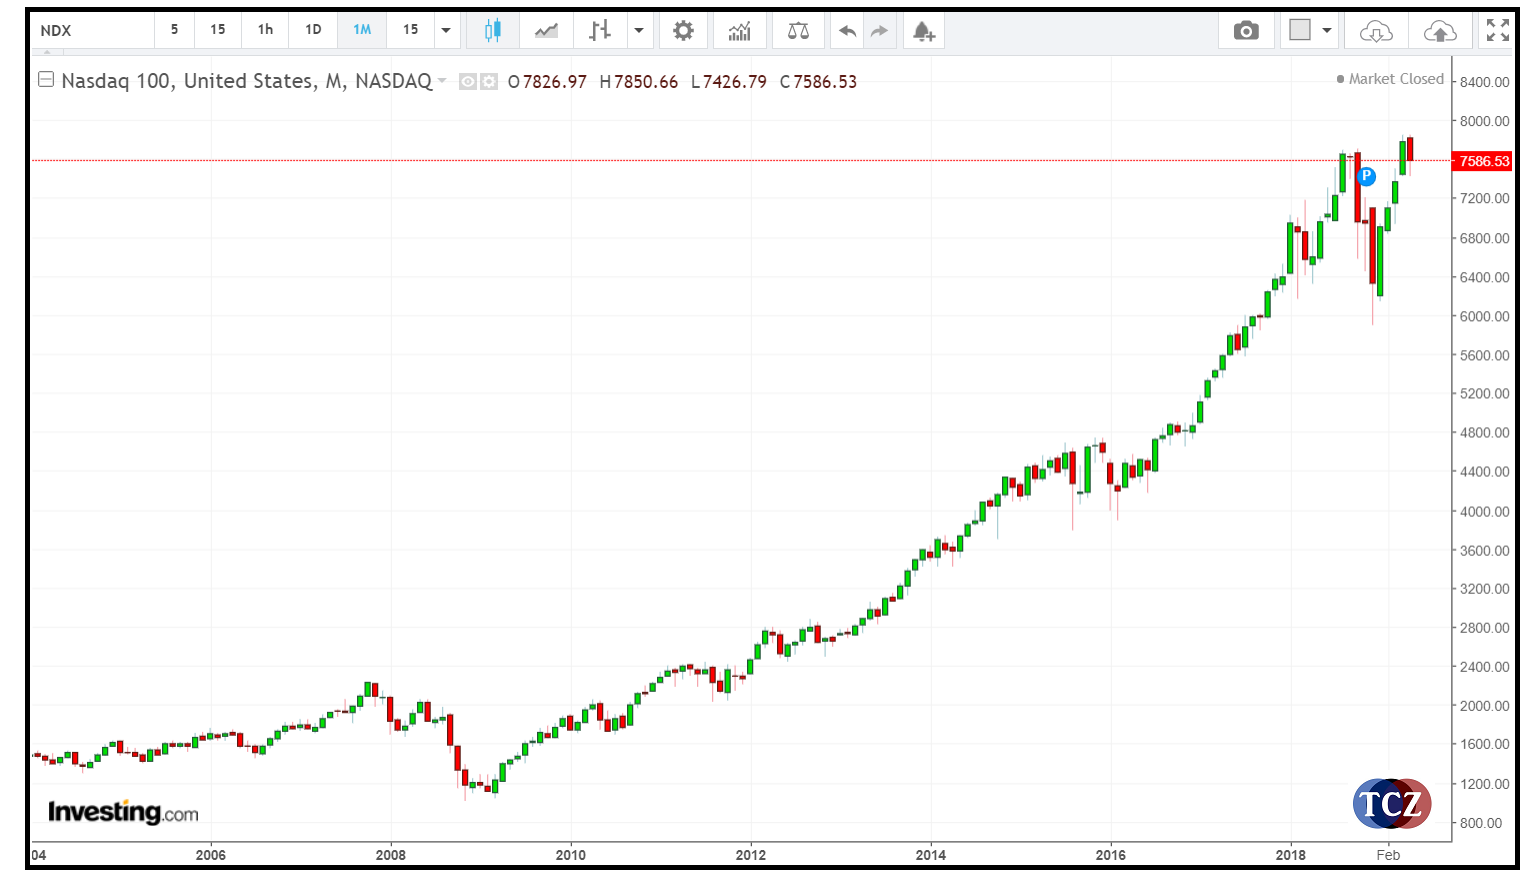Viewport: 1536px width, 892px height.
Task: Collapse the Nasdaq 100 legend box
Action: click(46, 80)
